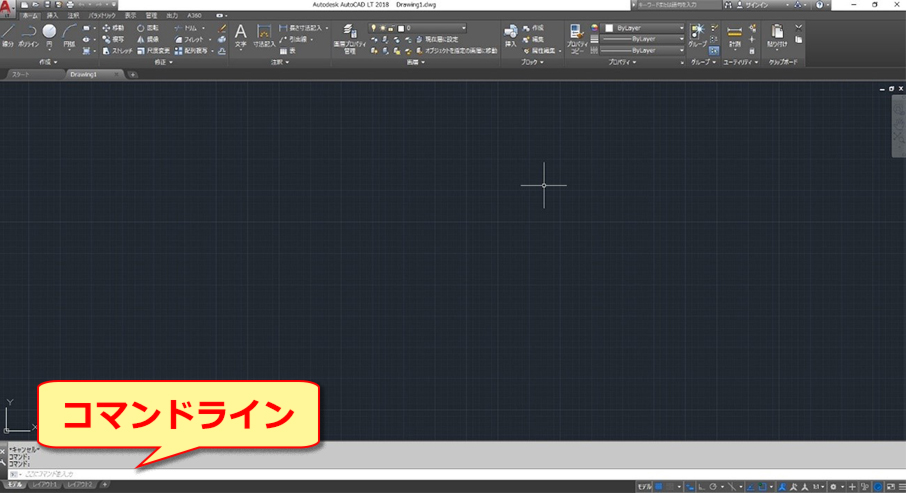The height and width of the screenshot is (493, 906).
Task: Click the command line input field
Action: pos(456,474)
